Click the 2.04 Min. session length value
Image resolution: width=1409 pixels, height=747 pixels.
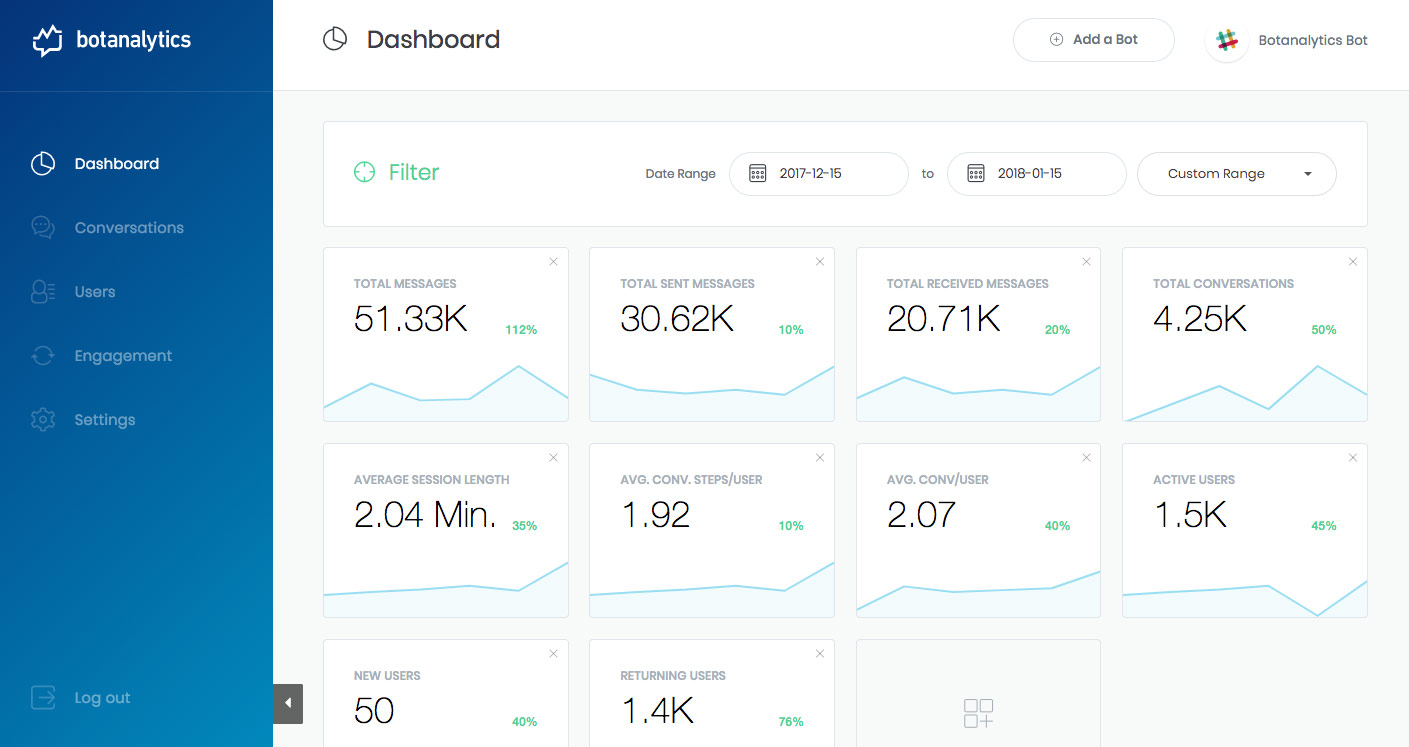pos(425,515)
